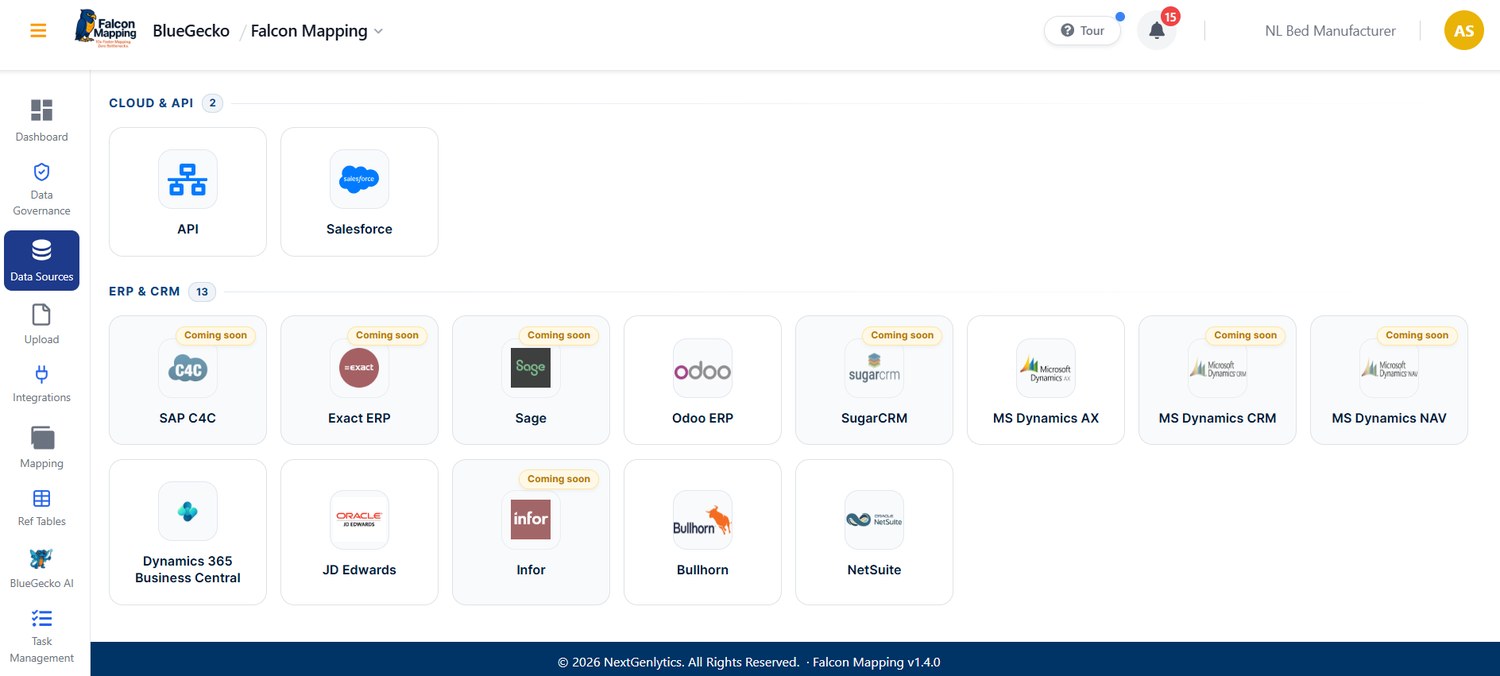The image size is (1500, 676).
Task: Open Integrations in sidebar
Action: 42,384
